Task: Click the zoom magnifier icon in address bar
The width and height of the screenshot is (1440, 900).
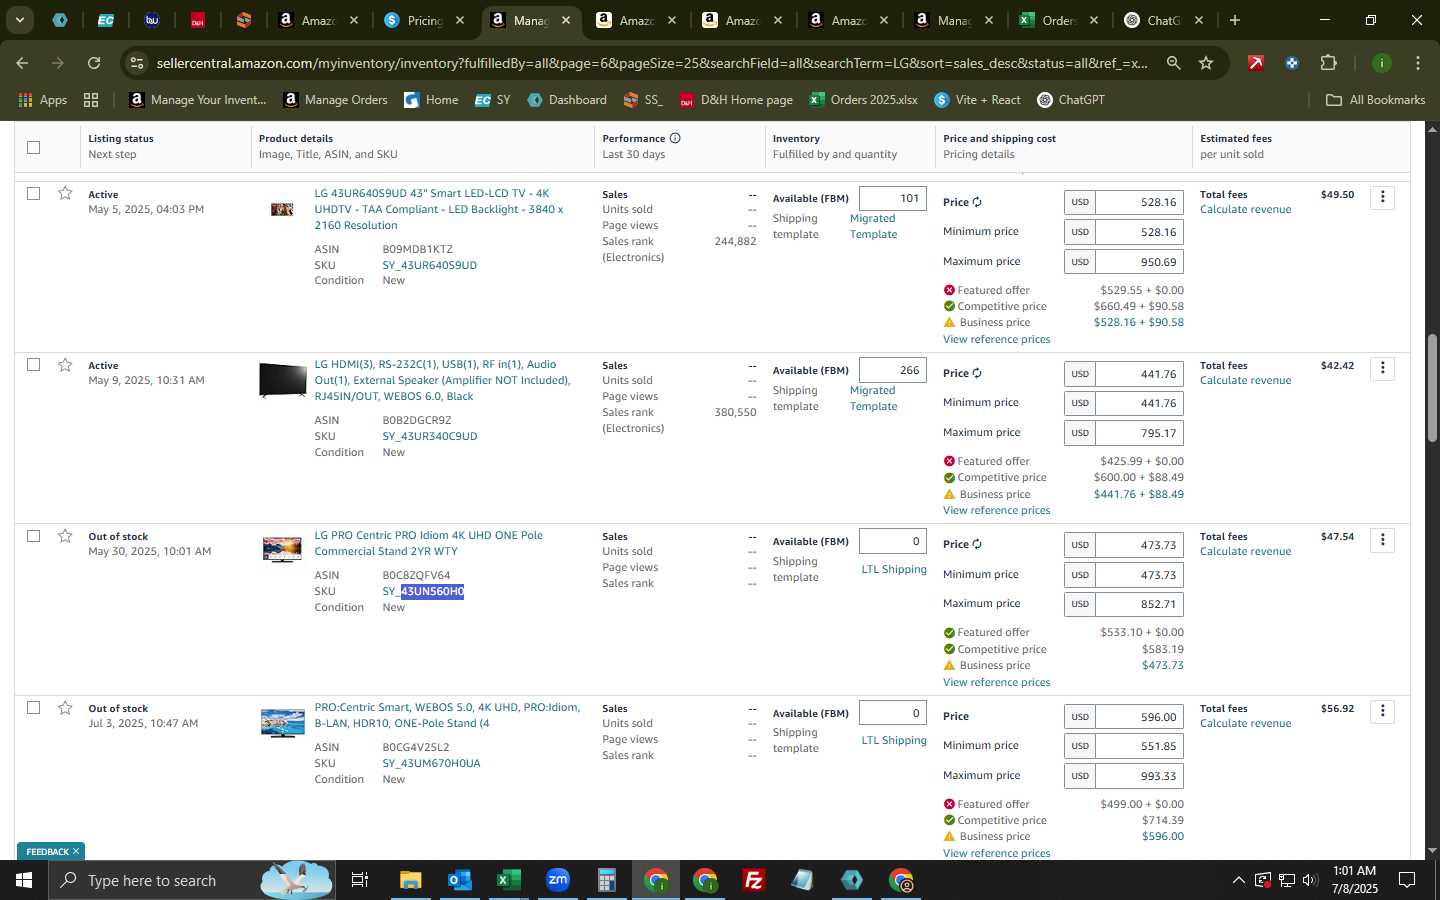Action: (1173, 63)
